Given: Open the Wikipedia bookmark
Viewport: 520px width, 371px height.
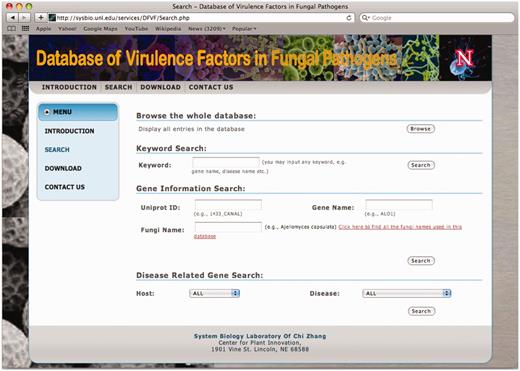Looking at the screenshot, I should [x=168, y=29].
